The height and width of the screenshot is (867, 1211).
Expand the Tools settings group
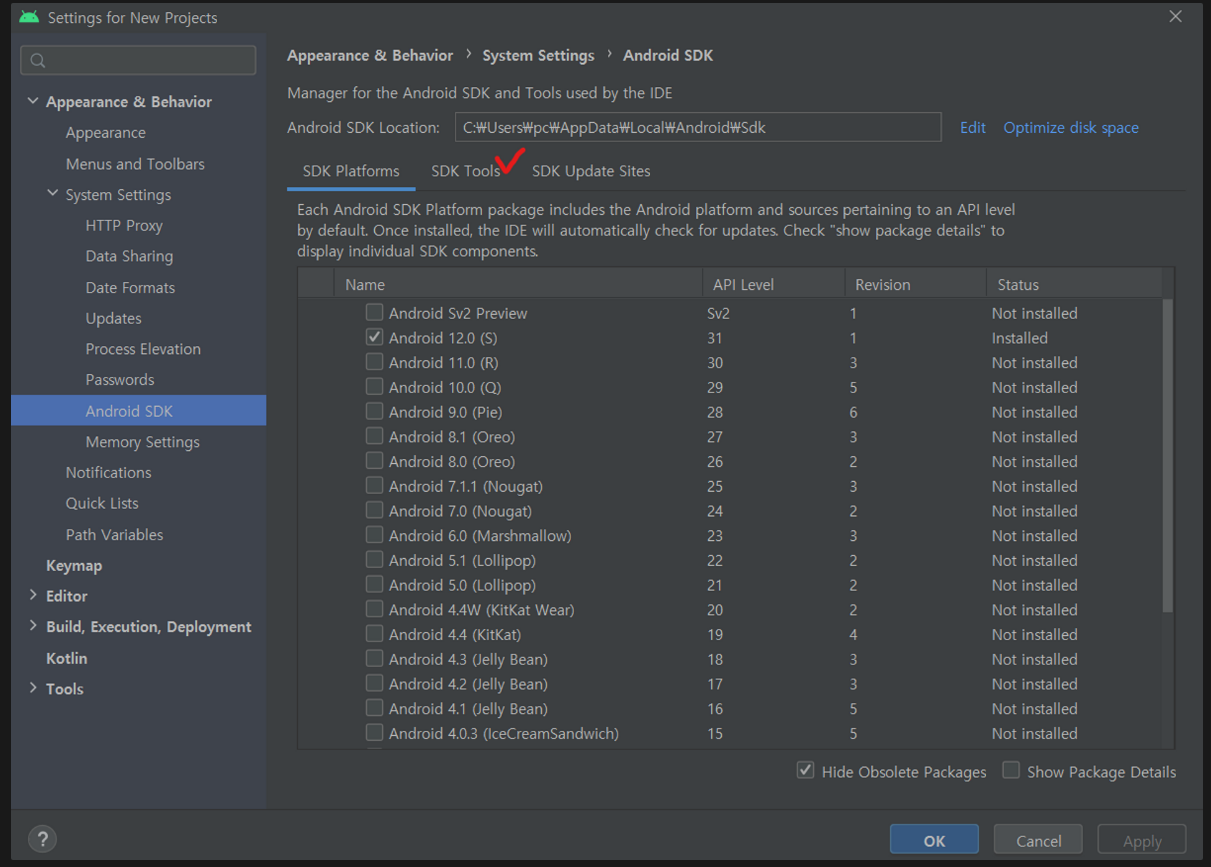33,688
